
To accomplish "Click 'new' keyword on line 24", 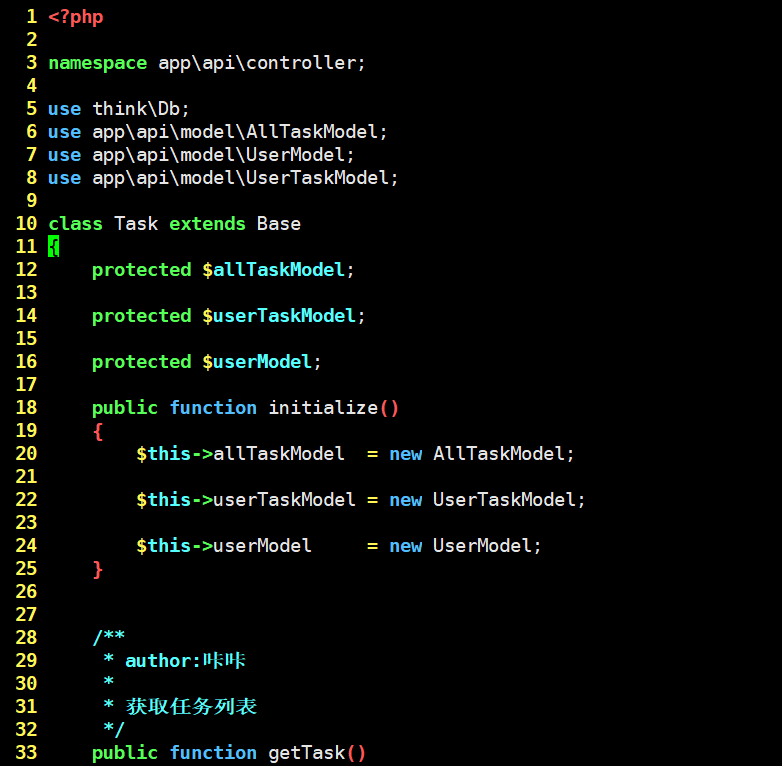I will 405,546.
